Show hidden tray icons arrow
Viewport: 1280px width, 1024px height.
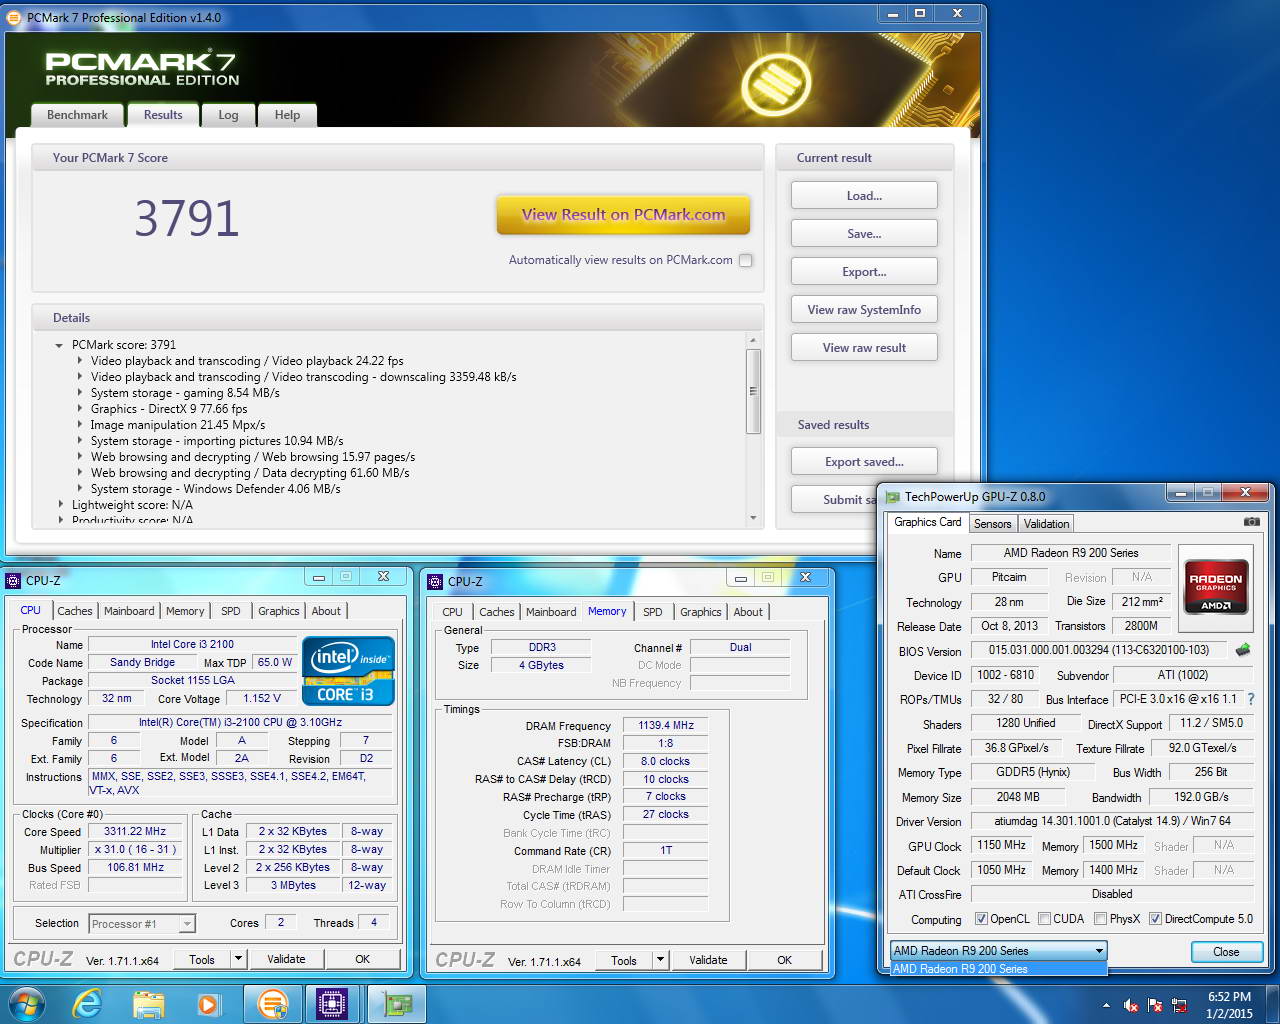(x=1106, y=1005)
